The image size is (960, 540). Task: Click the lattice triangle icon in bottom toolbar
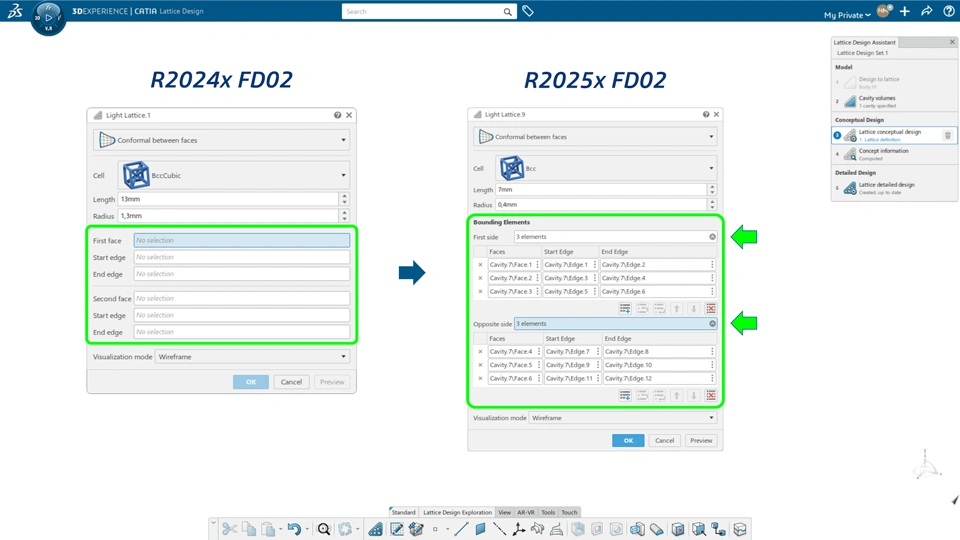tap(375, 529)
